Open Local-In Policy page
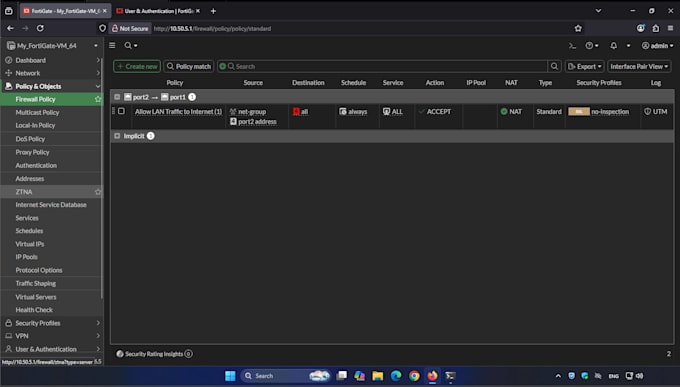 click(35, 125)
